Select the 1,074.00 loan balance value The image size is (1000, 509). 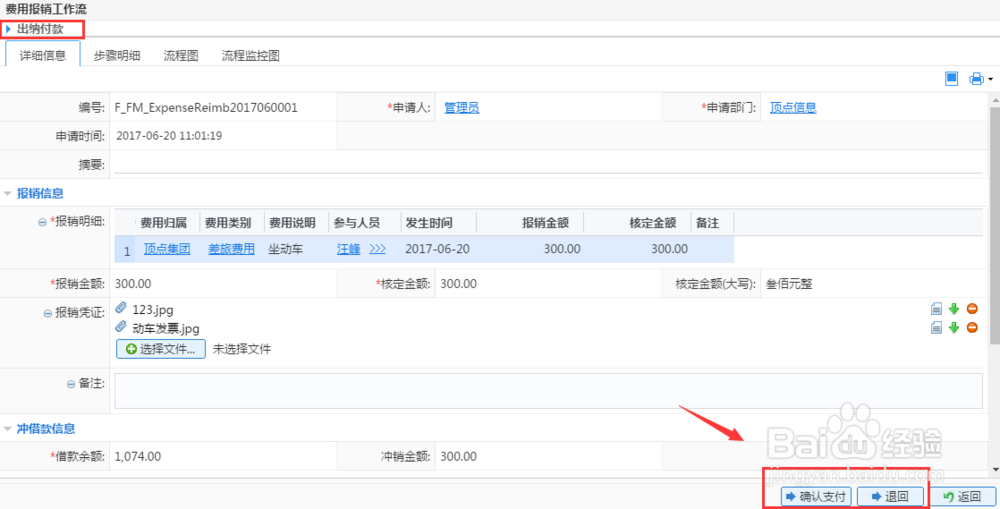tap(138, 456)
